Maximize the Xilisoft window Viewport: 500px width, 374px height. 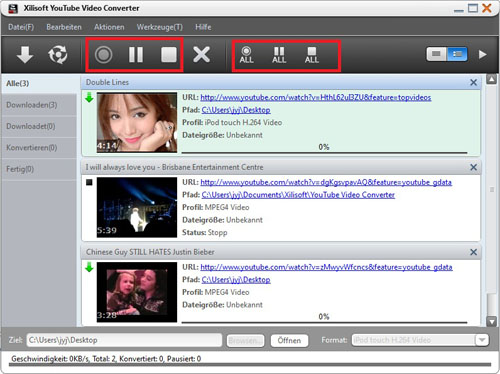473,8
